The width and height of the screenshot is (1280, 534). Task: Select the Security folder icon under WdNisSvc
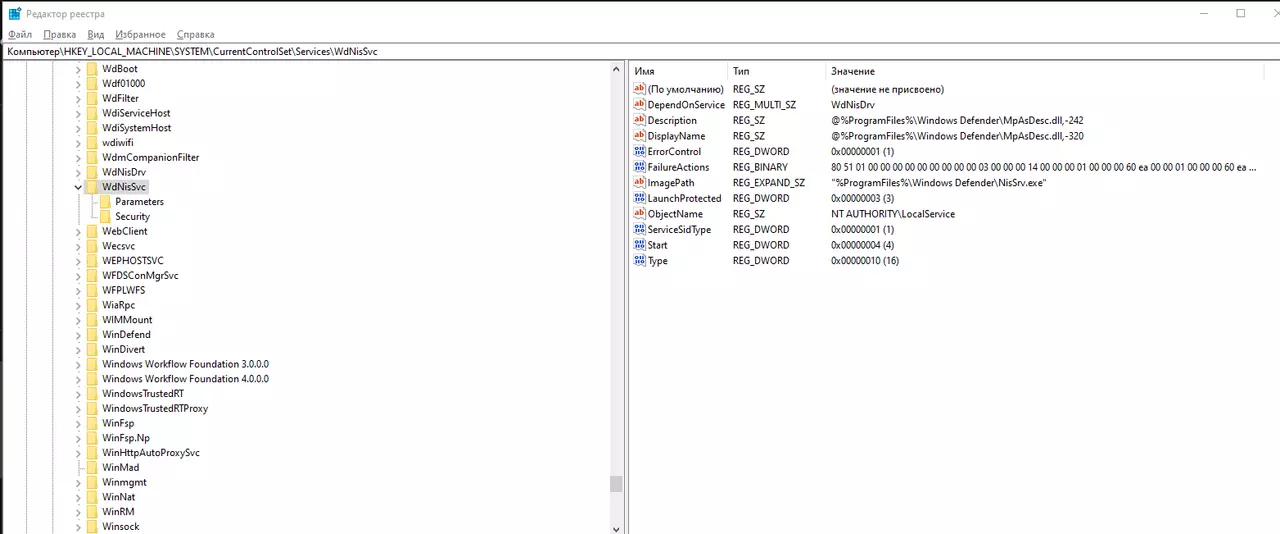[106, 216]
